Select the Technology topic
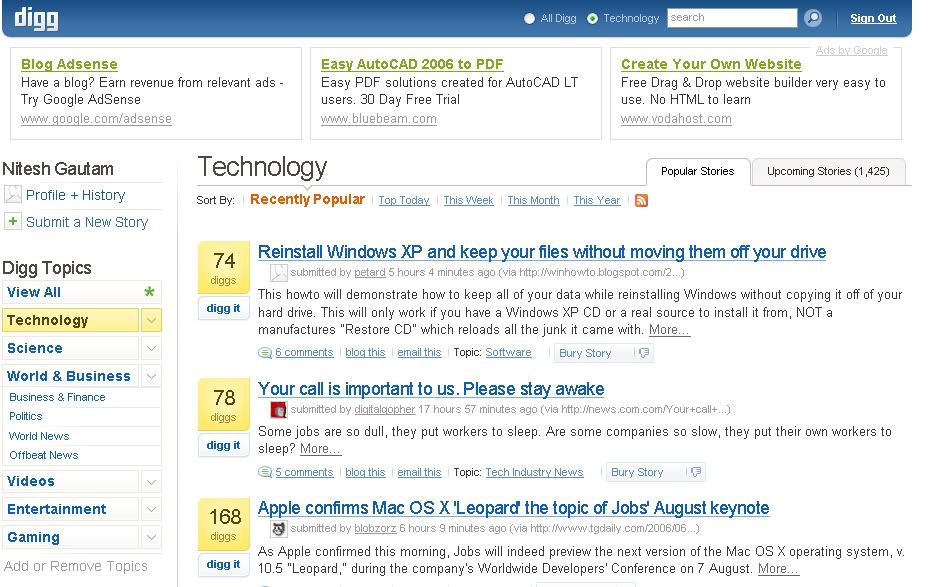939x587 pixels. point(71,320)
